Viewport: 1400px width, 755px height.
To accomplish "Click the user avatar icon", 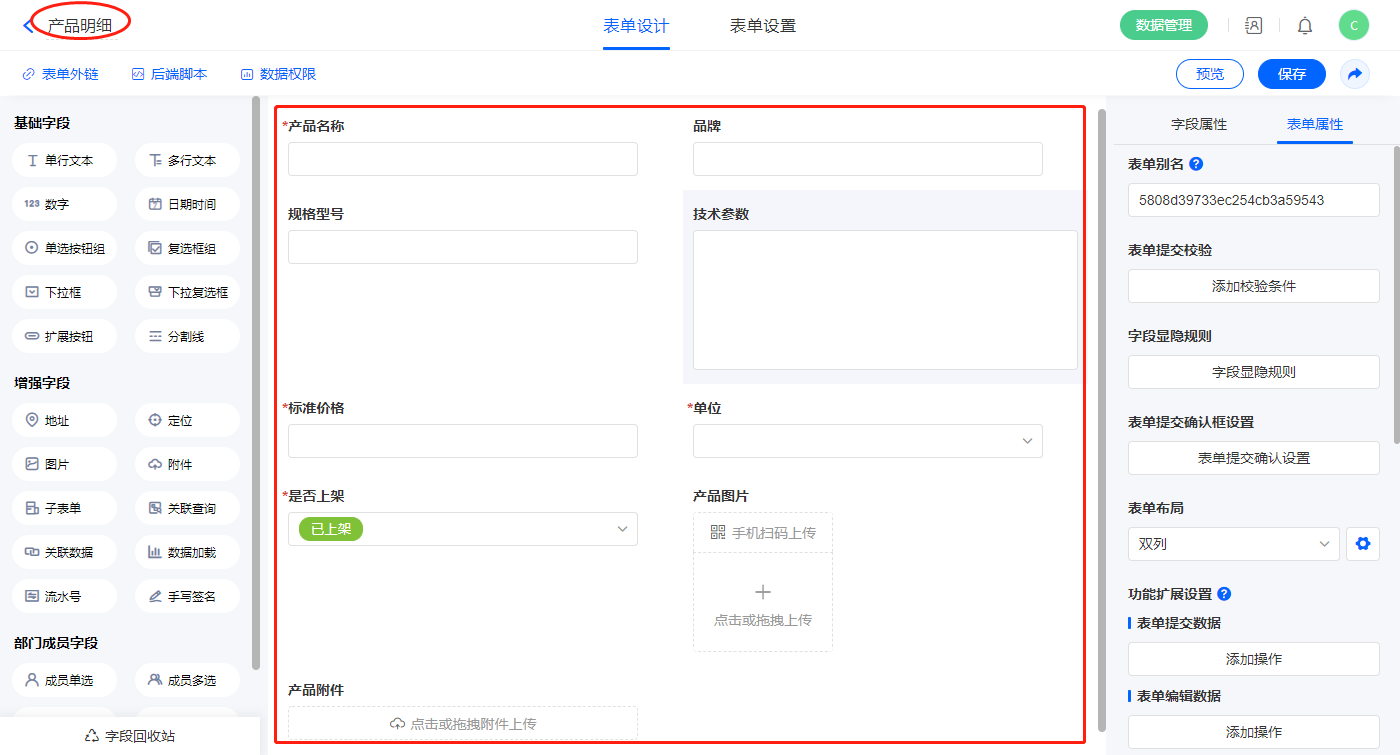I will coord(1353,26).
